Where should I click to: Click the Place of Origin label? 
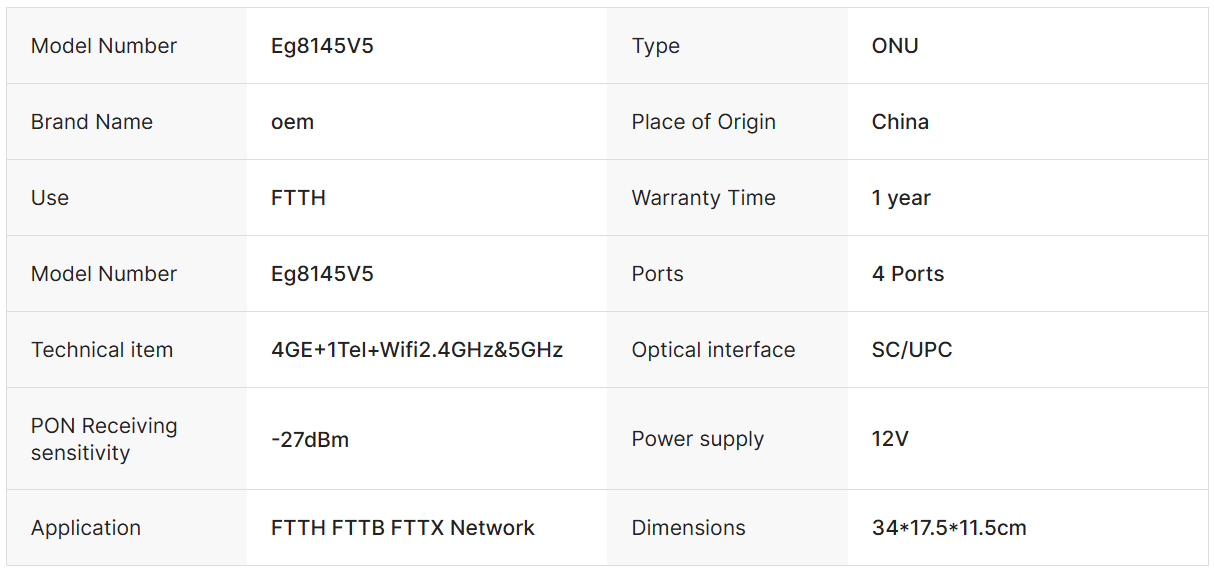click(x=704, y=122)
